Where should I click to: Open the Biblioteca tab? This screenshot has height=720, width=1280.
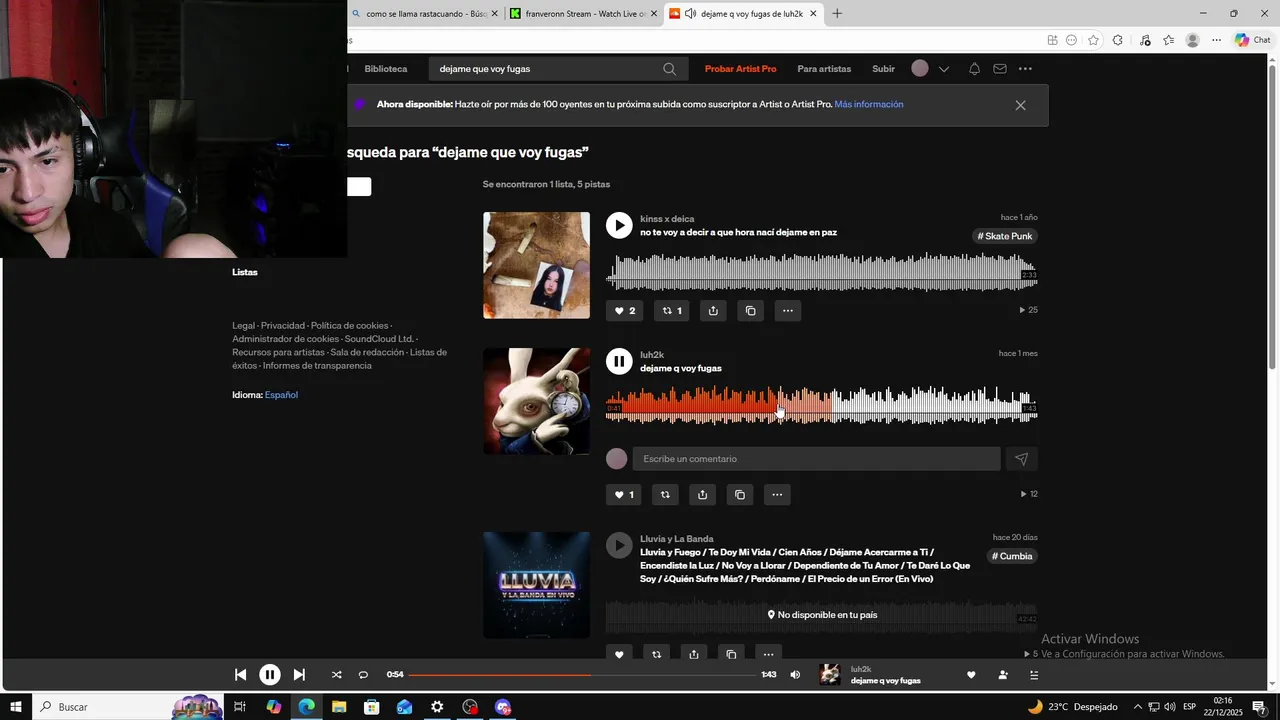[386, 69]
